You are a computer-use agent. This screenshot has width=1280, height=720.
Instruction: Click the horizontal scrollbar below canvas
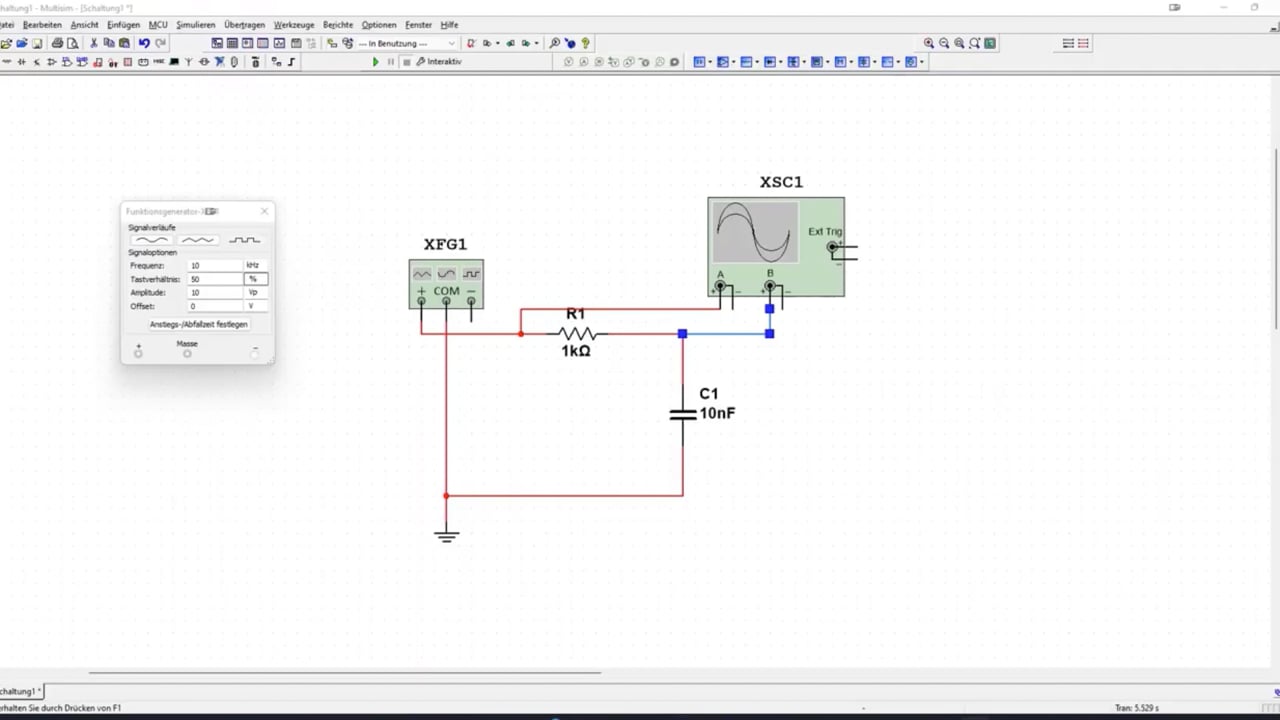345,673
